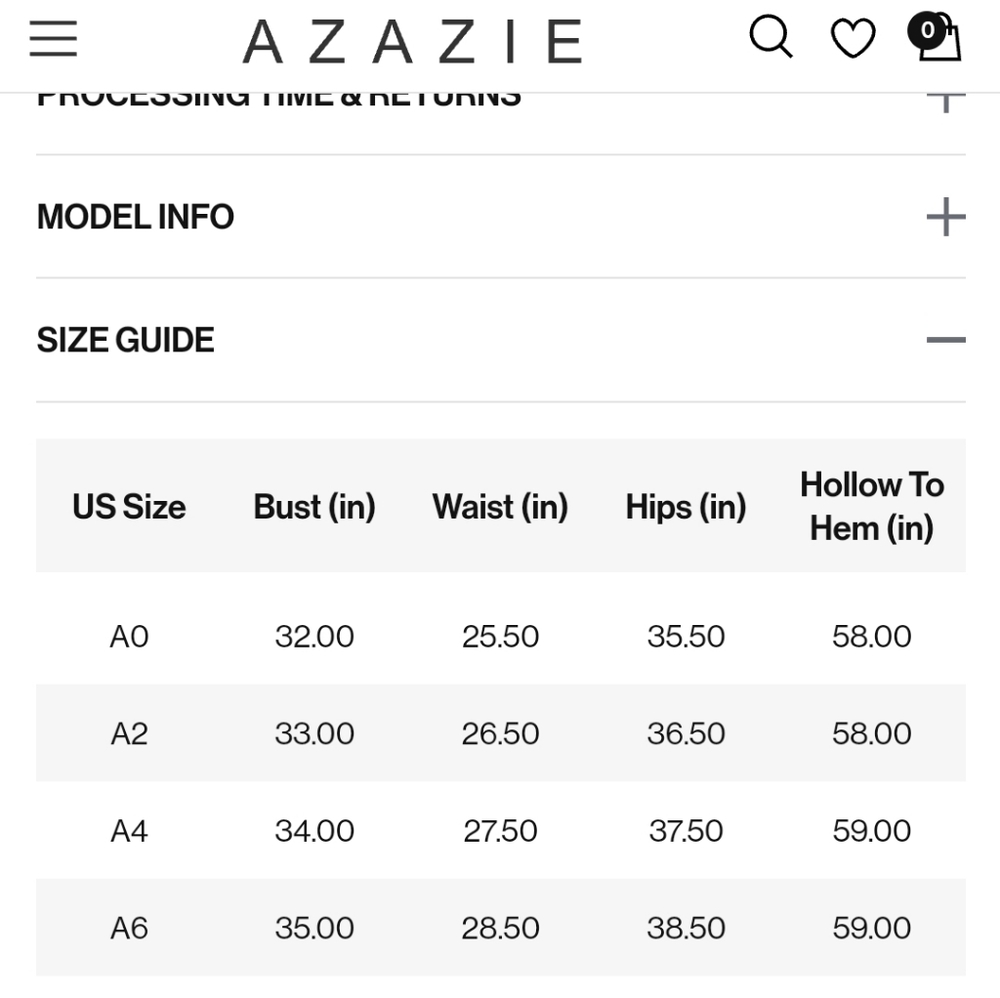Click the AZAZIE logo
The width and height of the screenshot is (1000, 998).
(412, 42)
